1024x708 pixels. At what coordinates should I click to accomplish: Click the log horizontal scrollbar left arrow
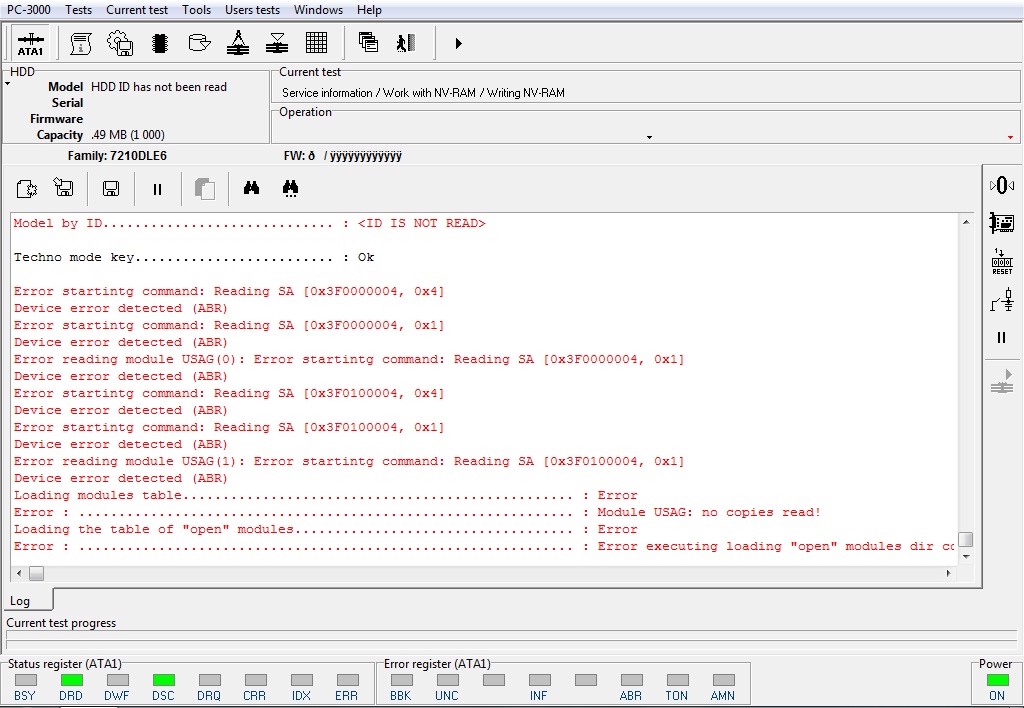(x=19, y=573)
